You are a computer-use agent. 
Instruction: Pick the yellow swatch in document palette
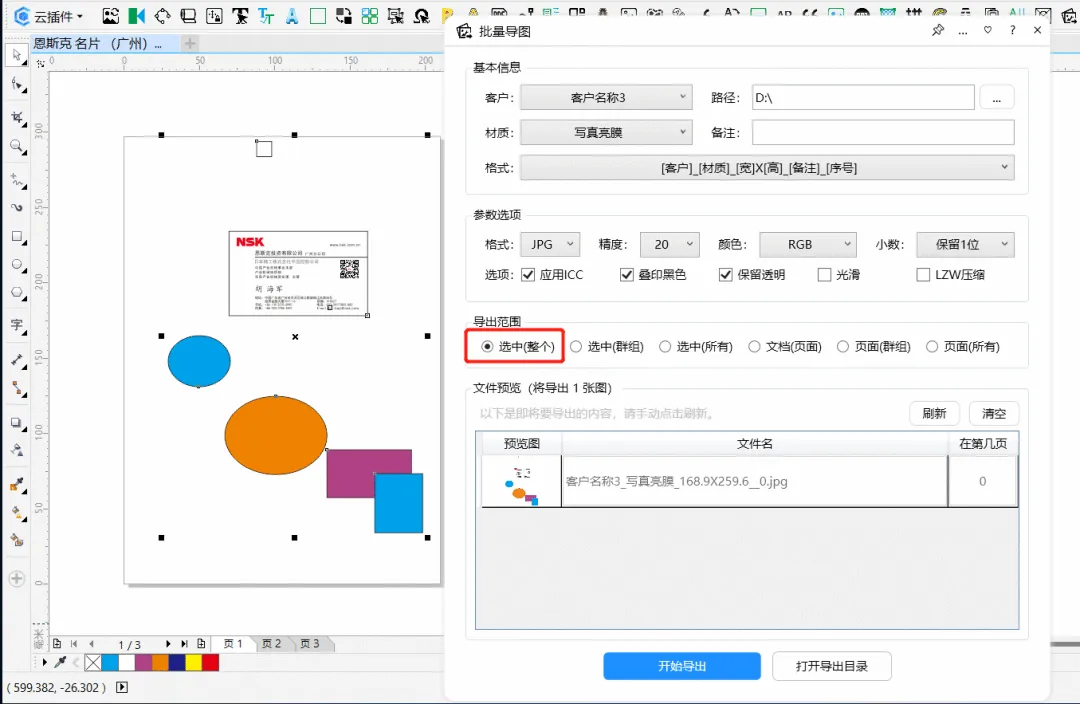[x=194, y=663]
